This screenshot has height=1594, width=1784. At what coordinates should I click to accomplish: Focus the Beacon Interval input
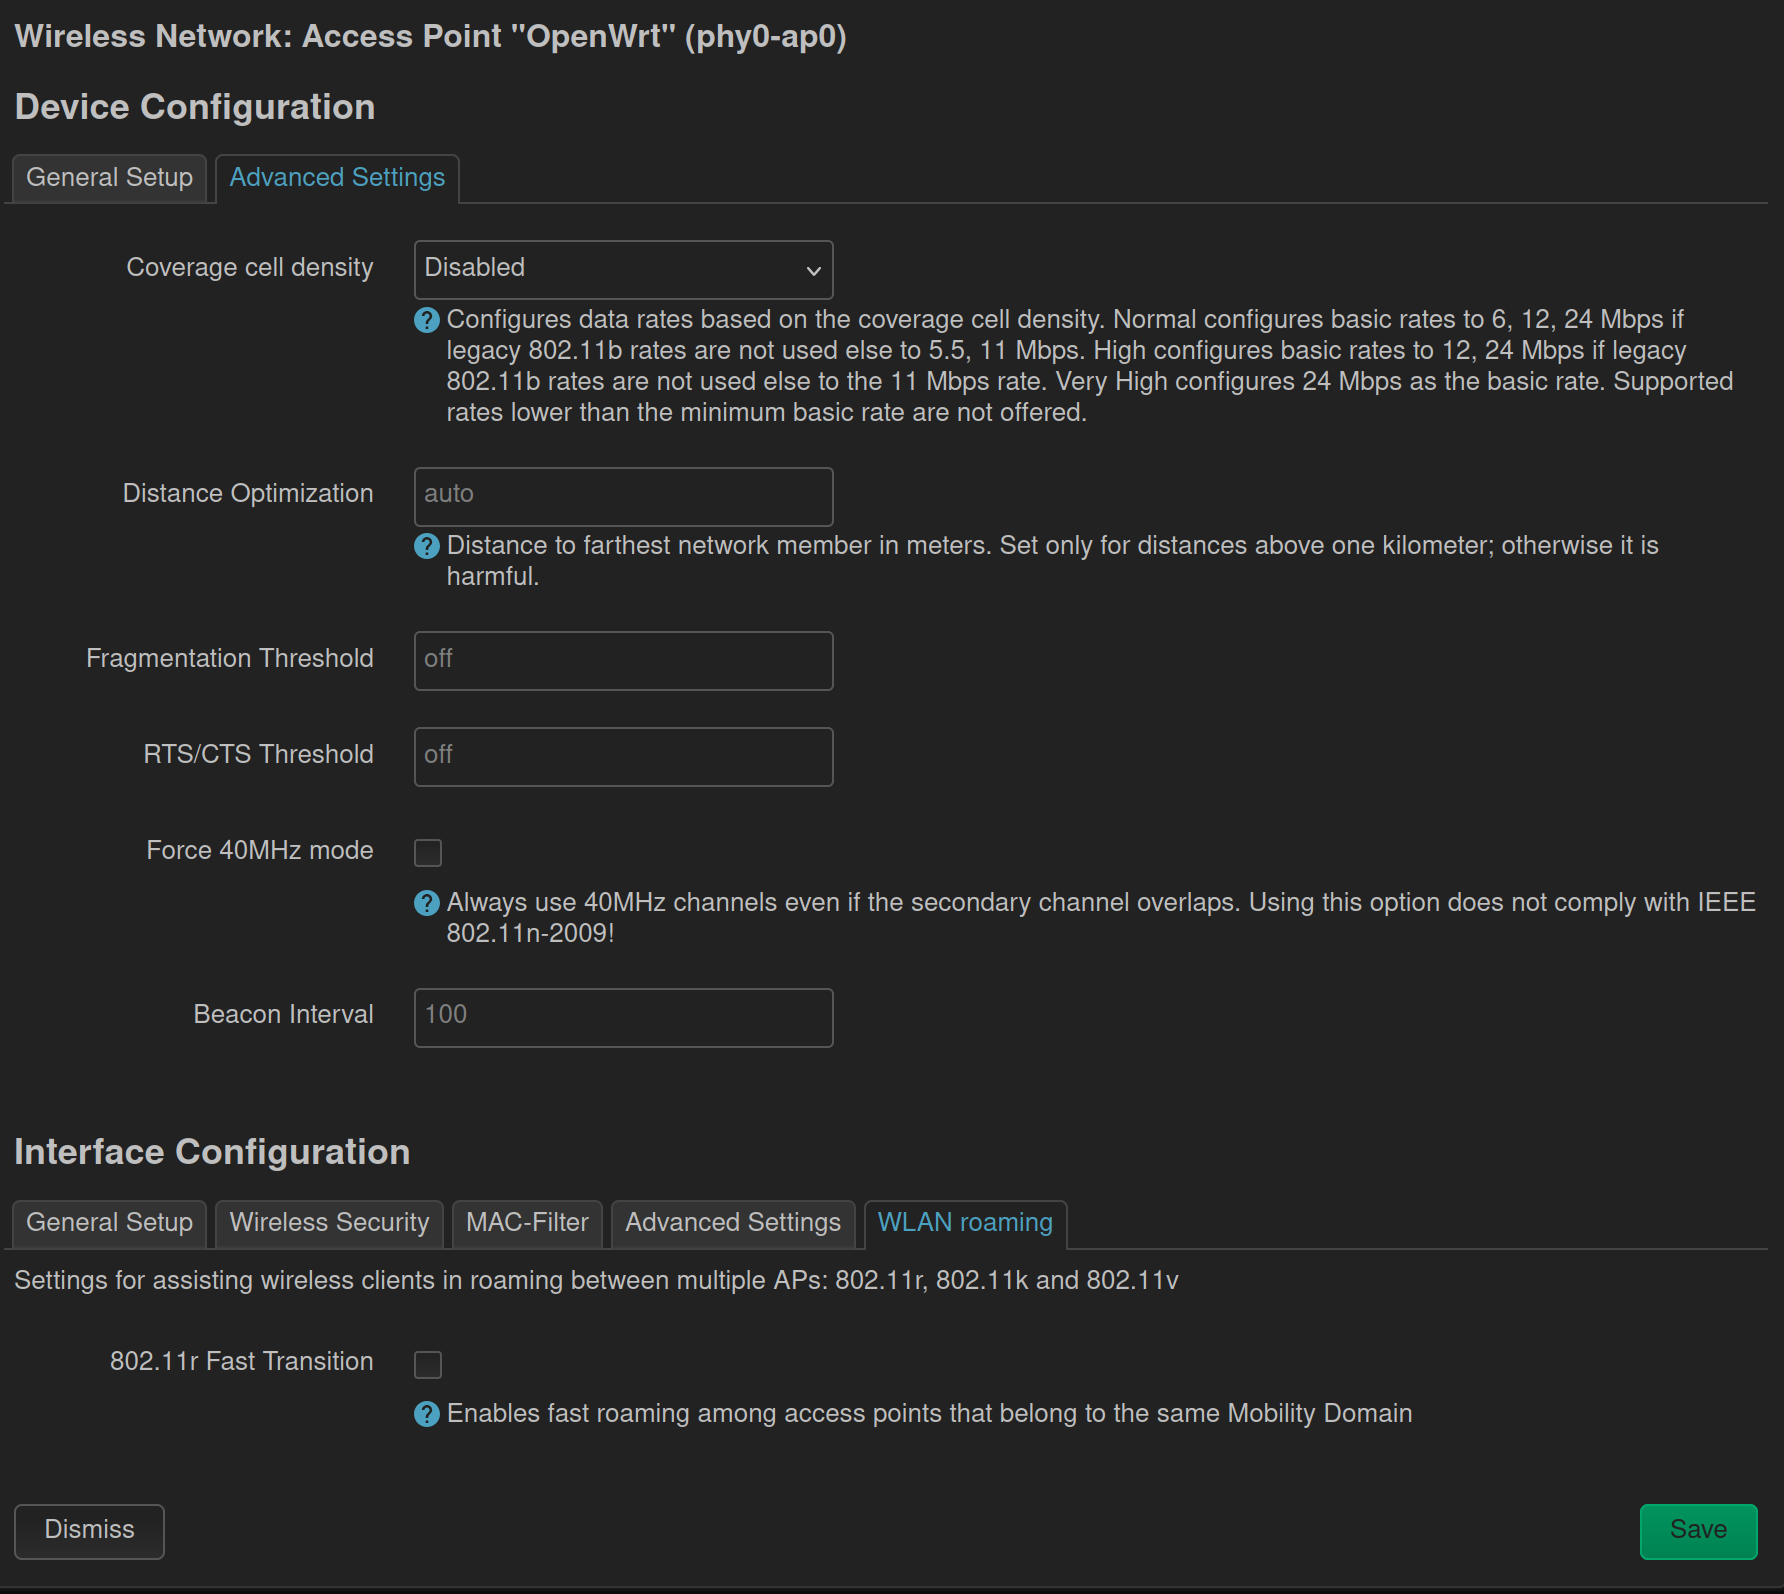click(x=624, y=1017)
